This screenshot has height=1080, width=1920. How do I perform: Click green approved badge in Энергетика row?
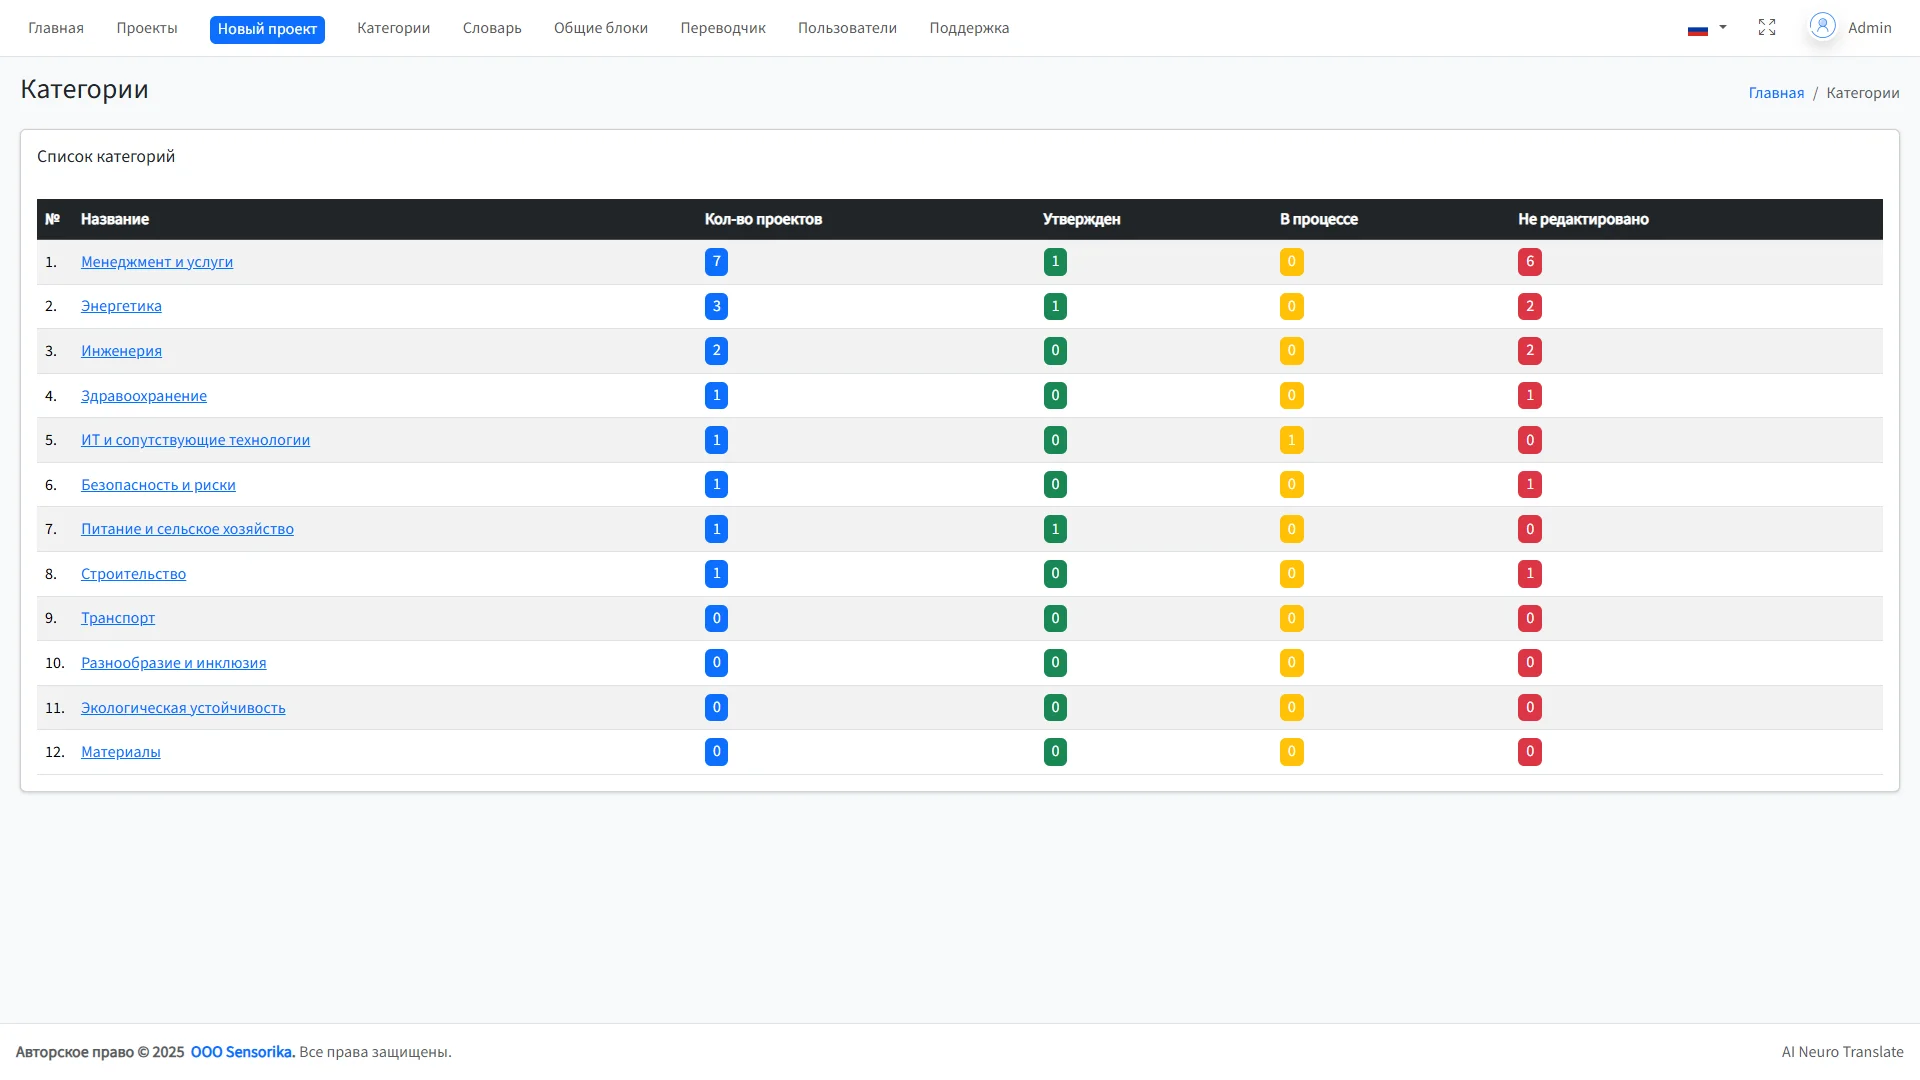click(x=1055, y=306)
